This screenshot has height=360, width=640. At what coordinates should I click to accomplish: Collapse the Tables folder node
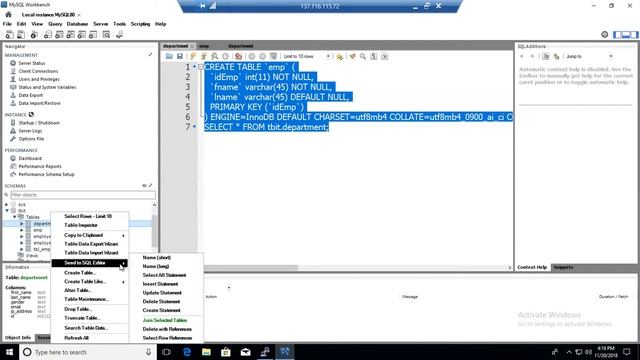click(14, 217)
